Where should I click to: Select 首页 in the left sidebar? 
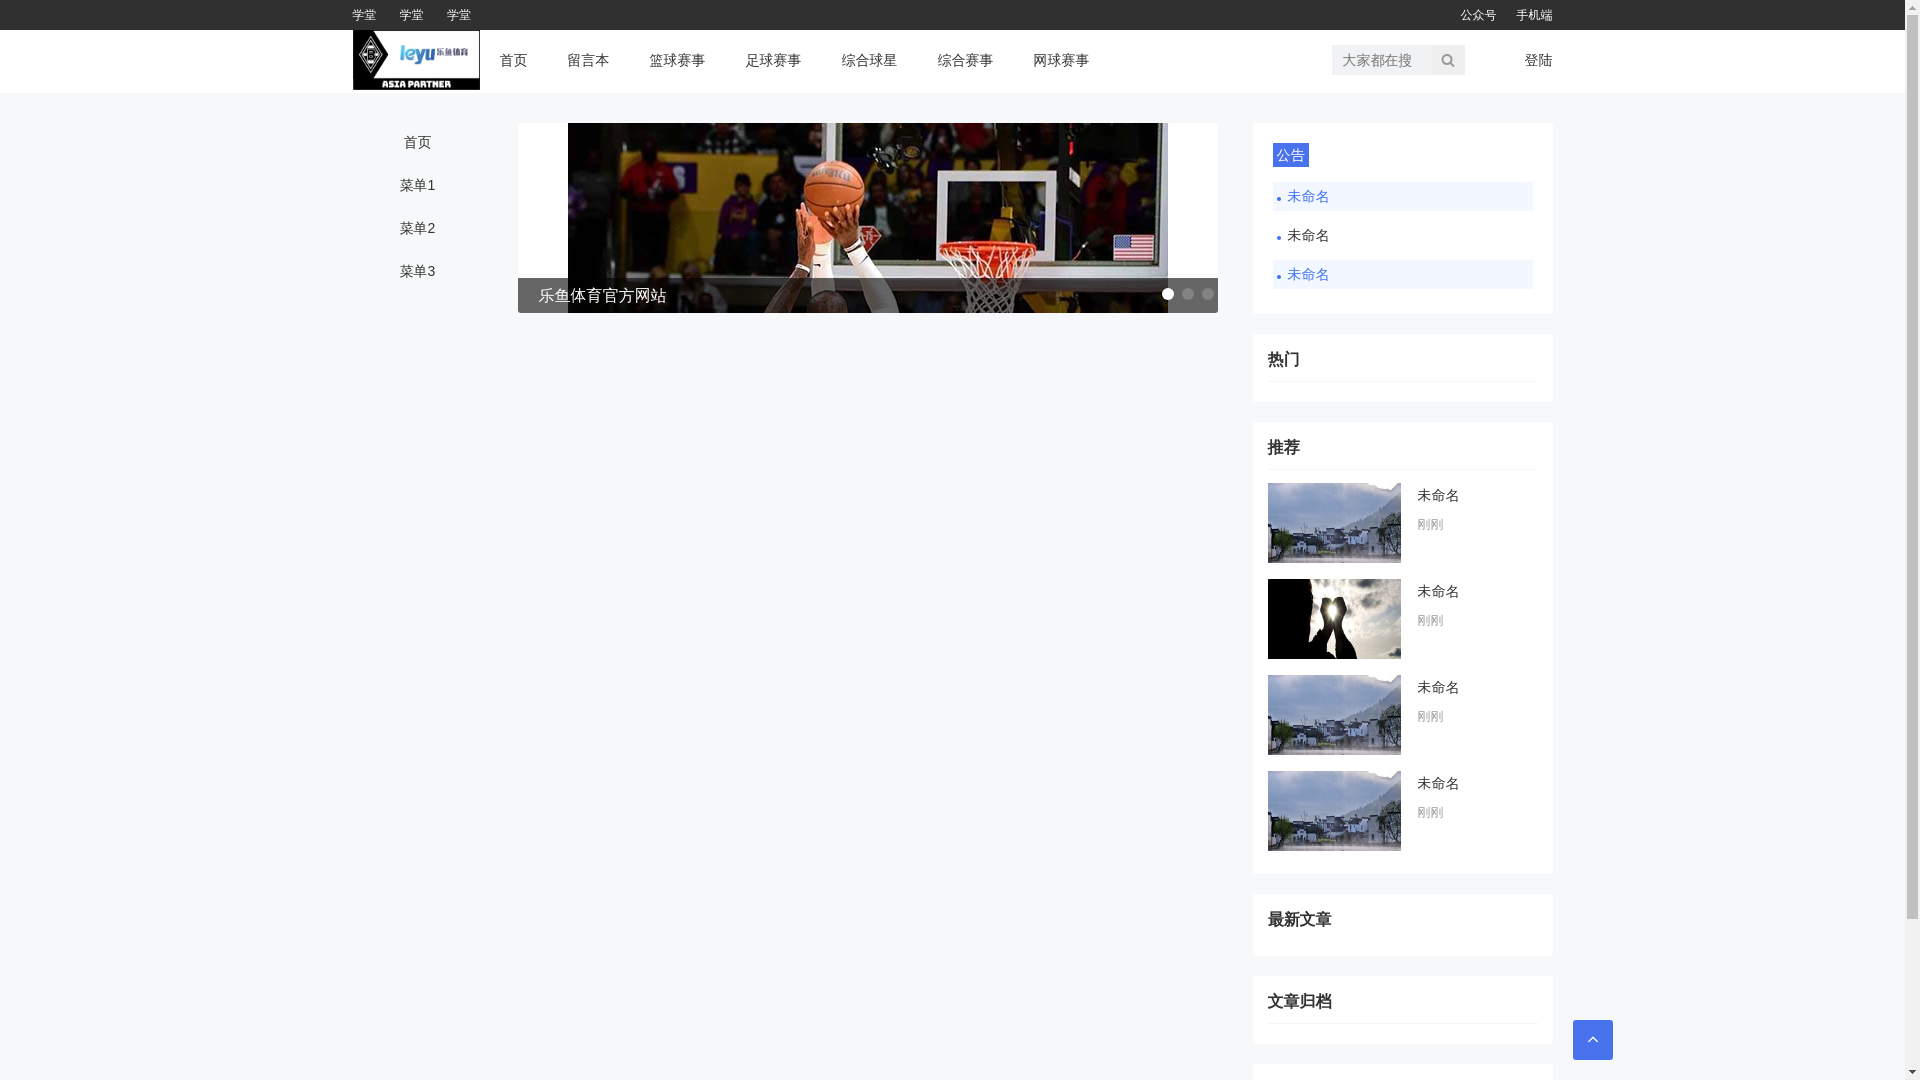pyautogui.click(x=417, y=142)
